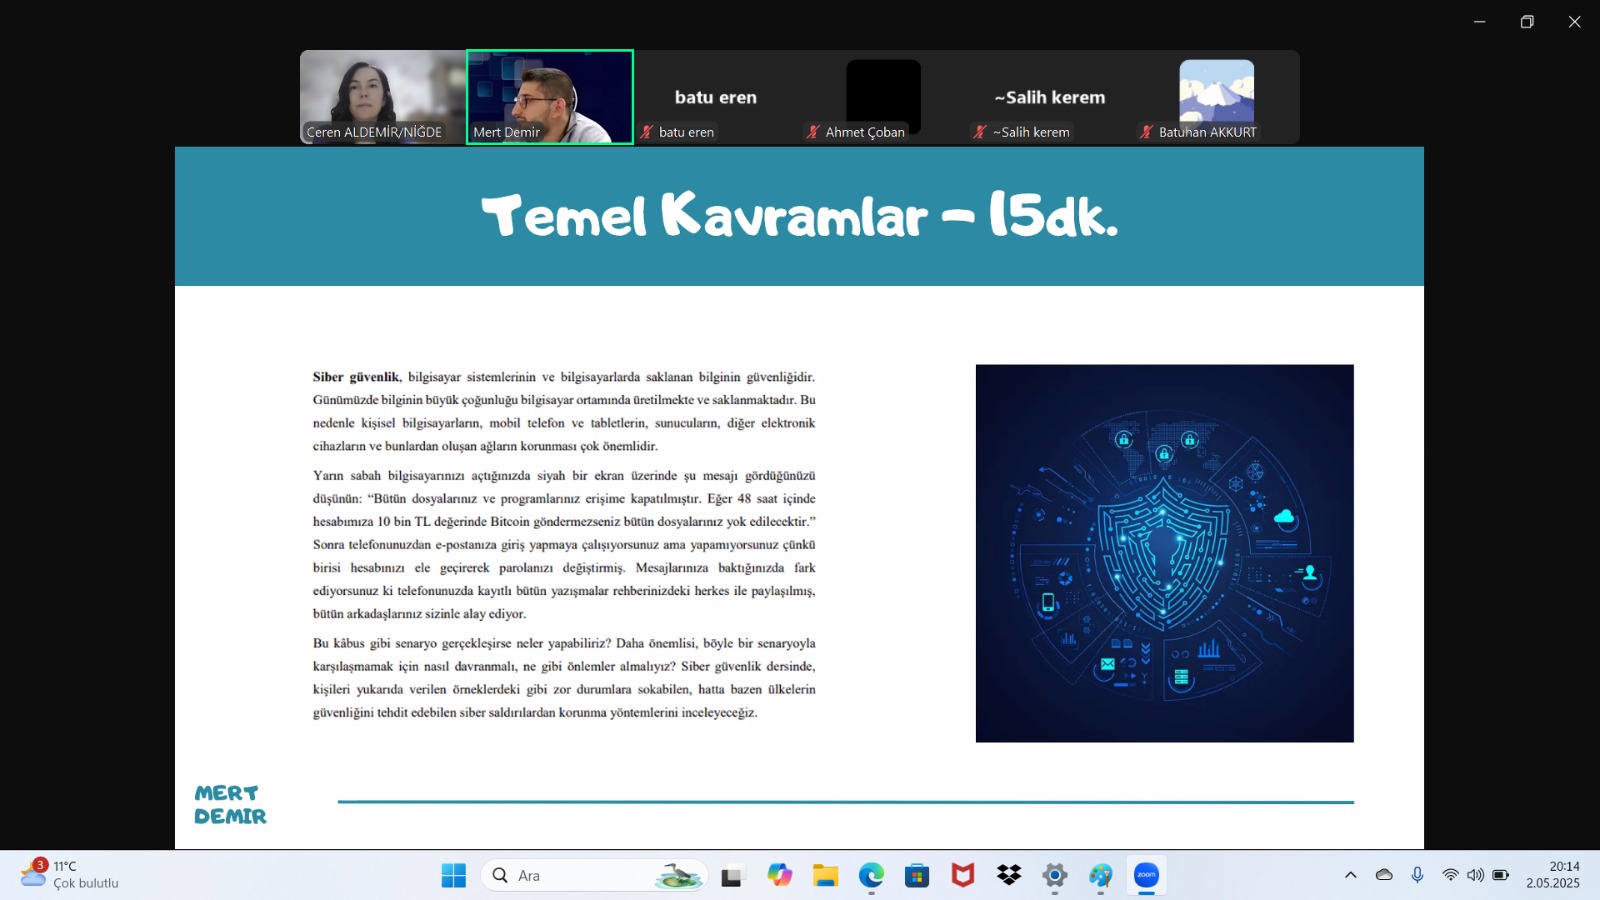Expand the hidden system tray icons chevron
This screenshot has height=900, width=1600.
pos(1350,875)
